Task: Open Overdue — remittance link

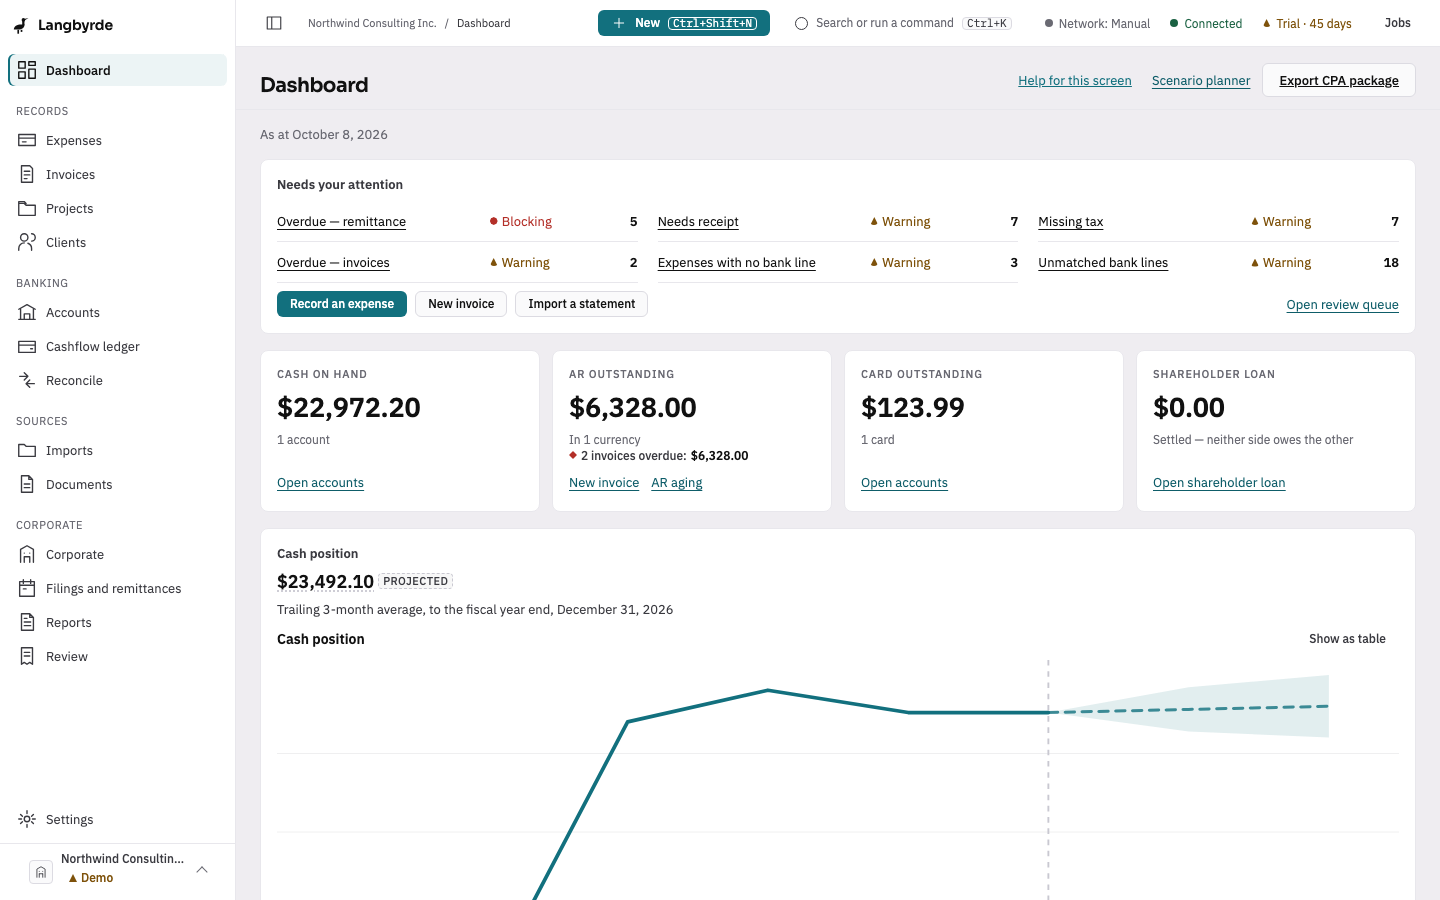Action: click(341, 222)
